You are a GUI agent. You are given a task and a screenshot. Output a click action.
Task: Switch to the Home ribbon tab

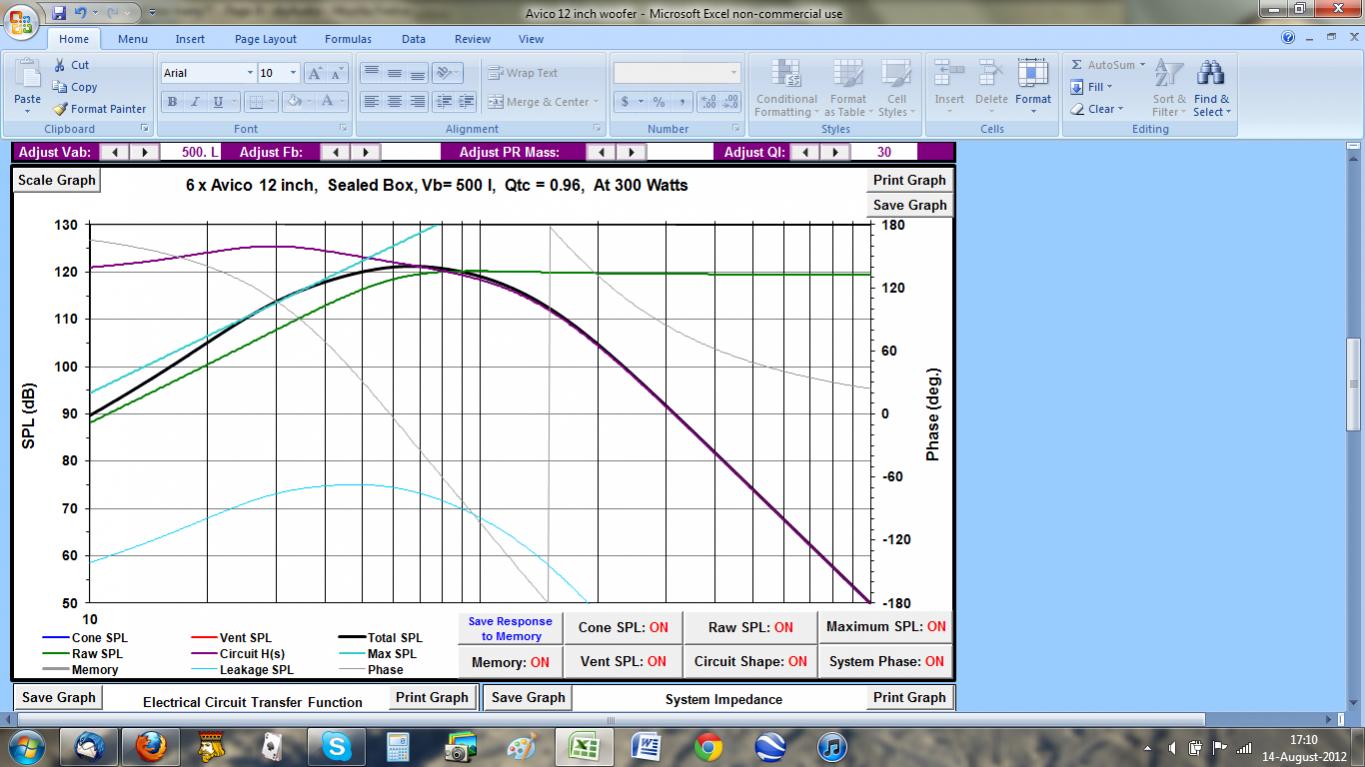[73, 39]
